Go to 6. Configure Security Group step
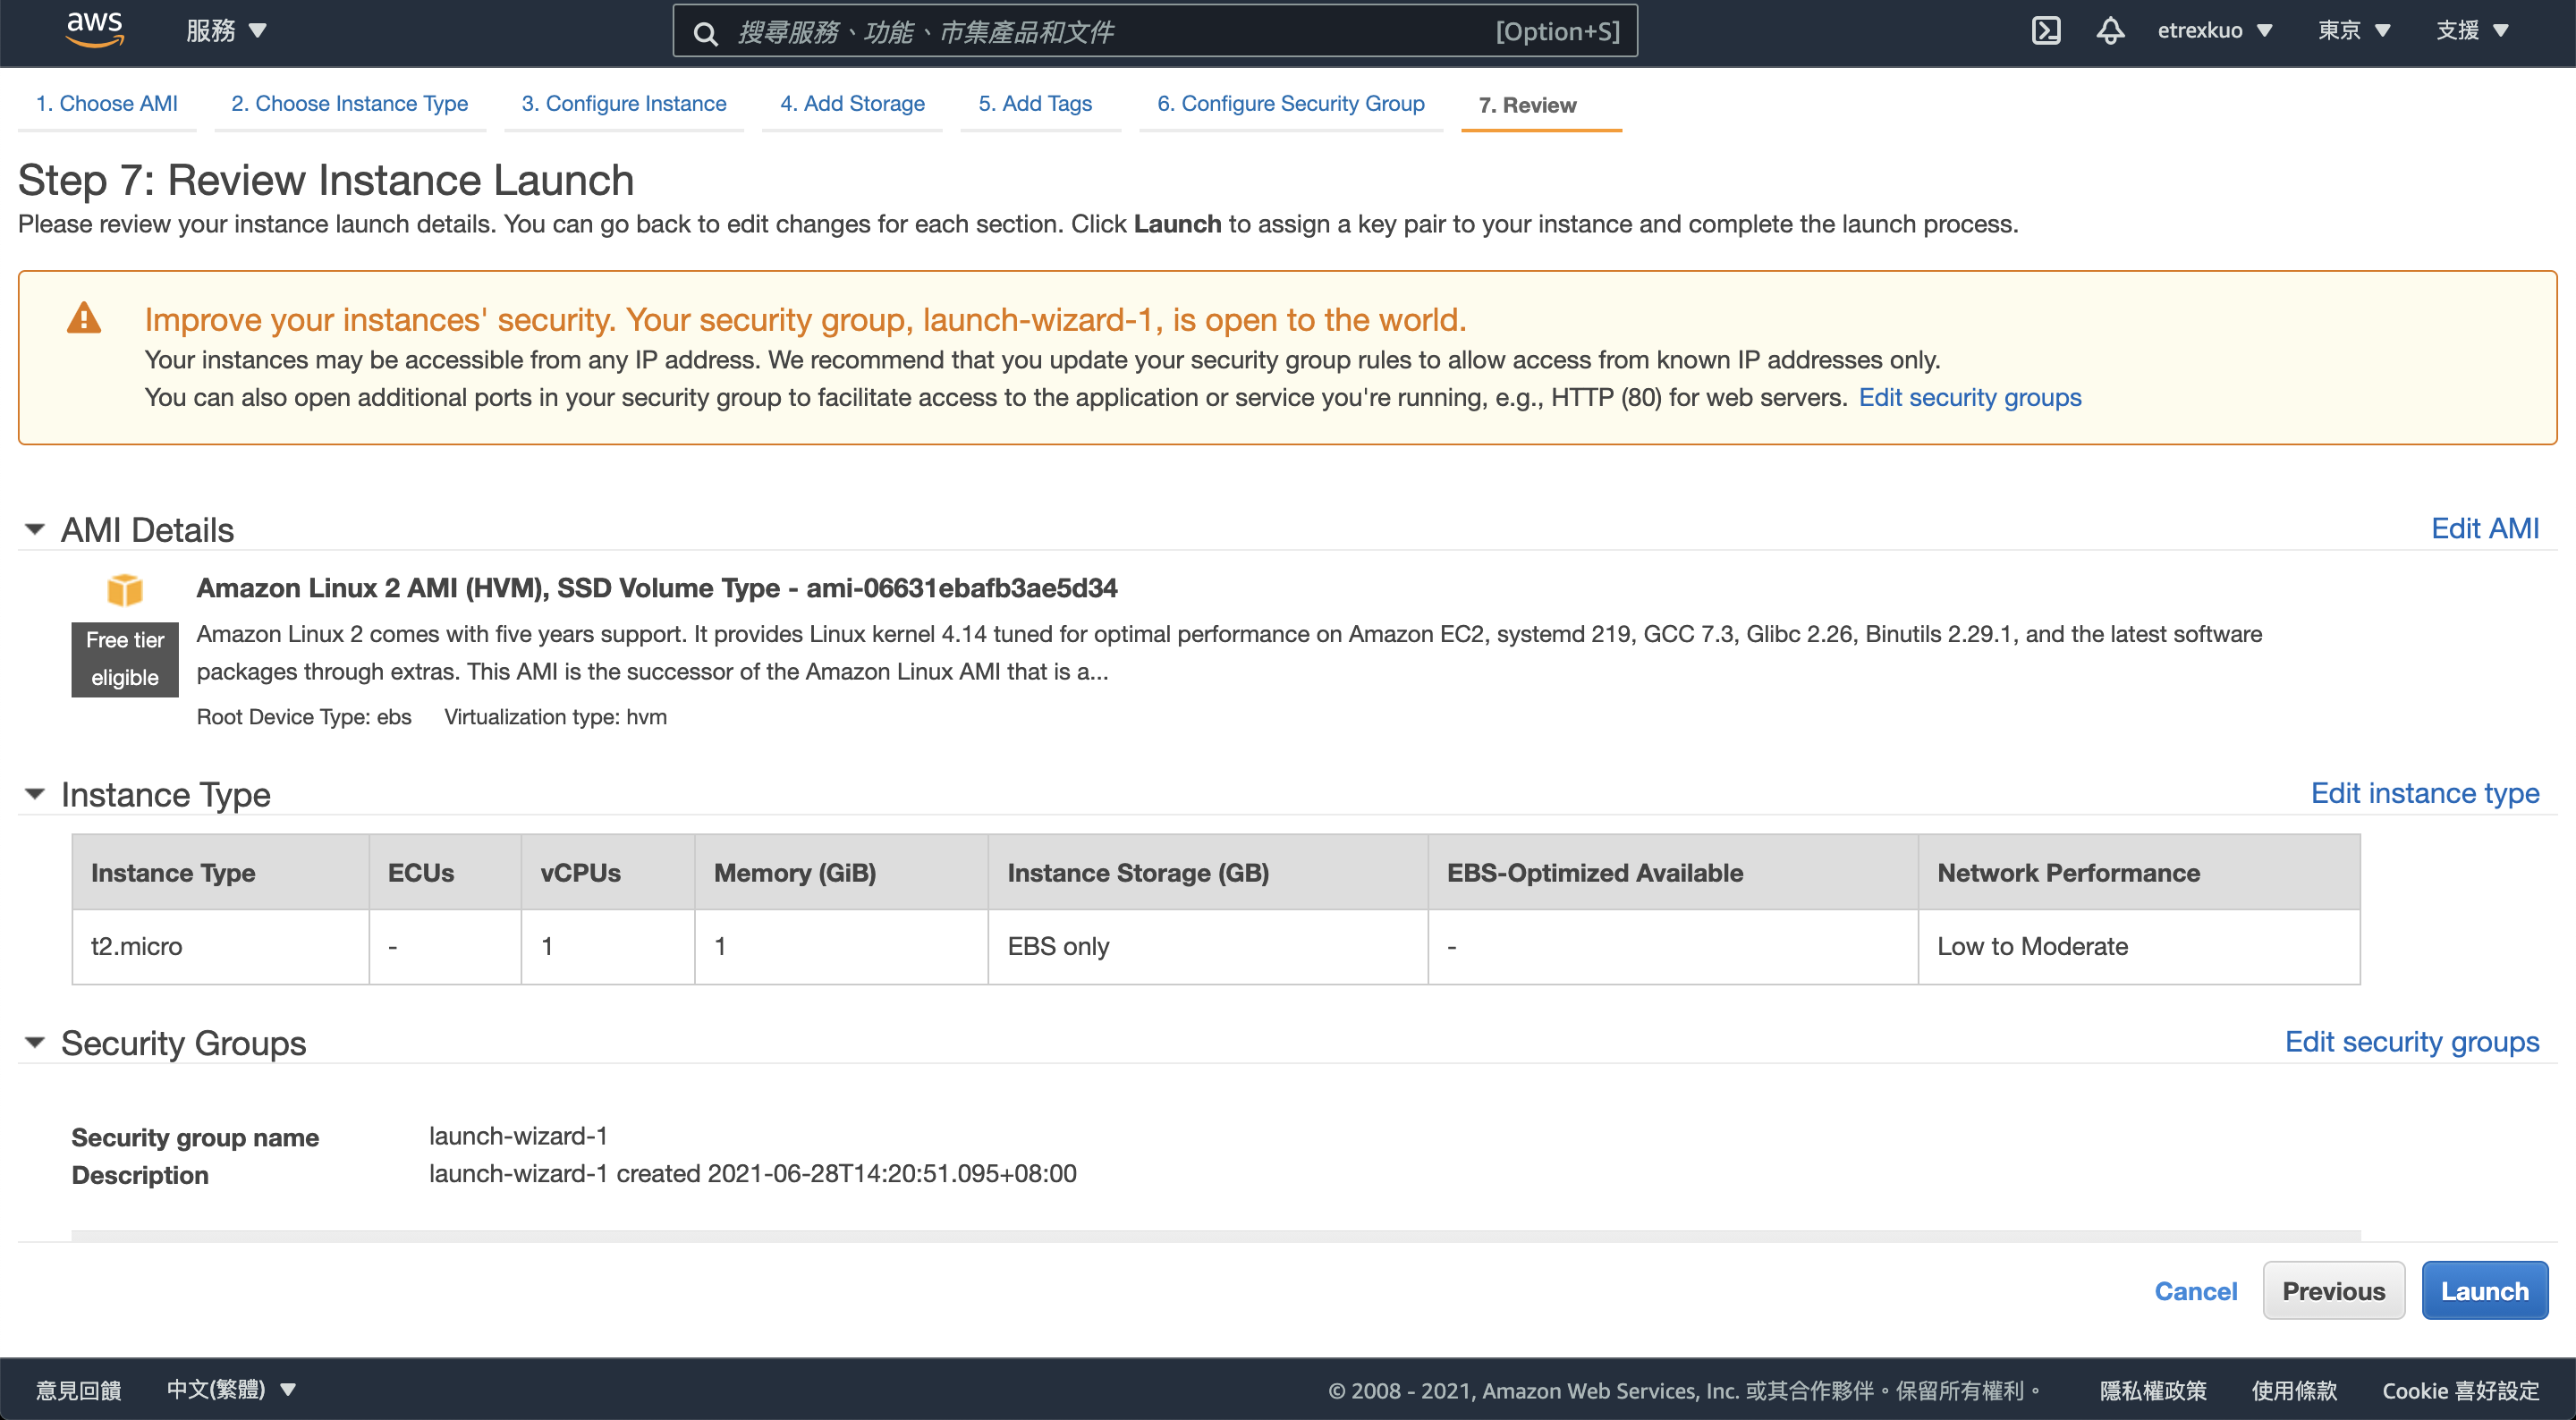The image size is (2576, 1420). click(1291, 104)
